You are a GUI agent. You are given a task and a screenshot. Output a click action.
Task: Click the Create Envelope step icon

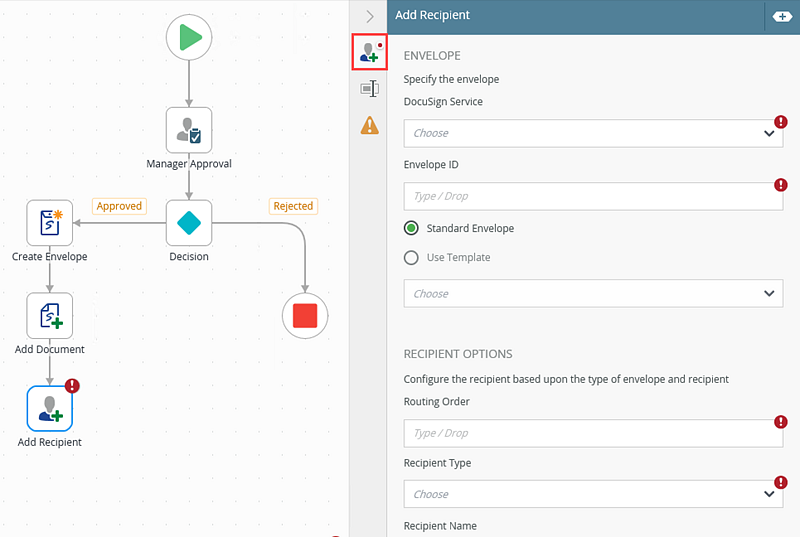point(50,224)
